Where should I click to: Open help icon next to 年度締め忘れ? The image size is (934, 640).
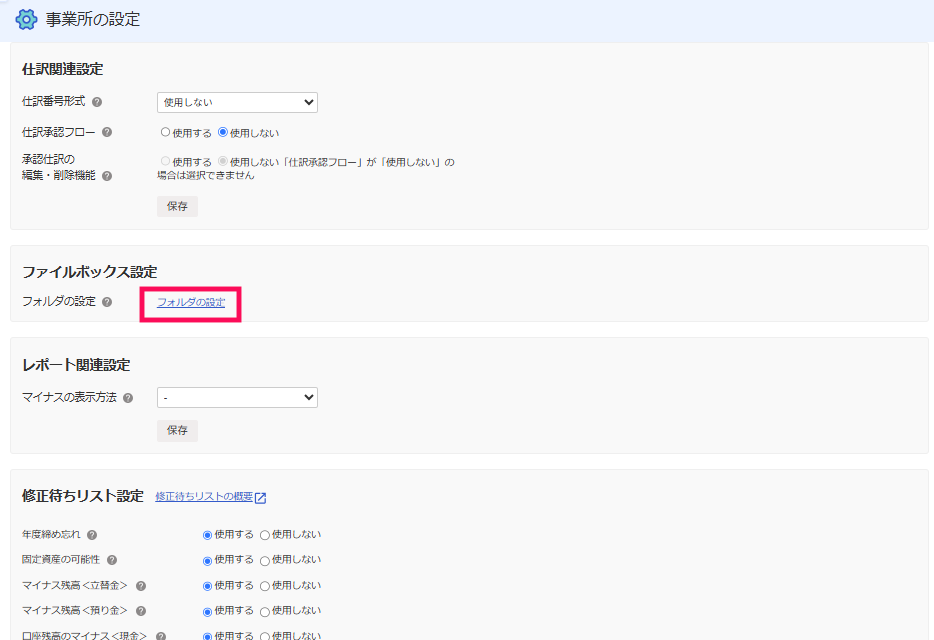tap(92, 535)
